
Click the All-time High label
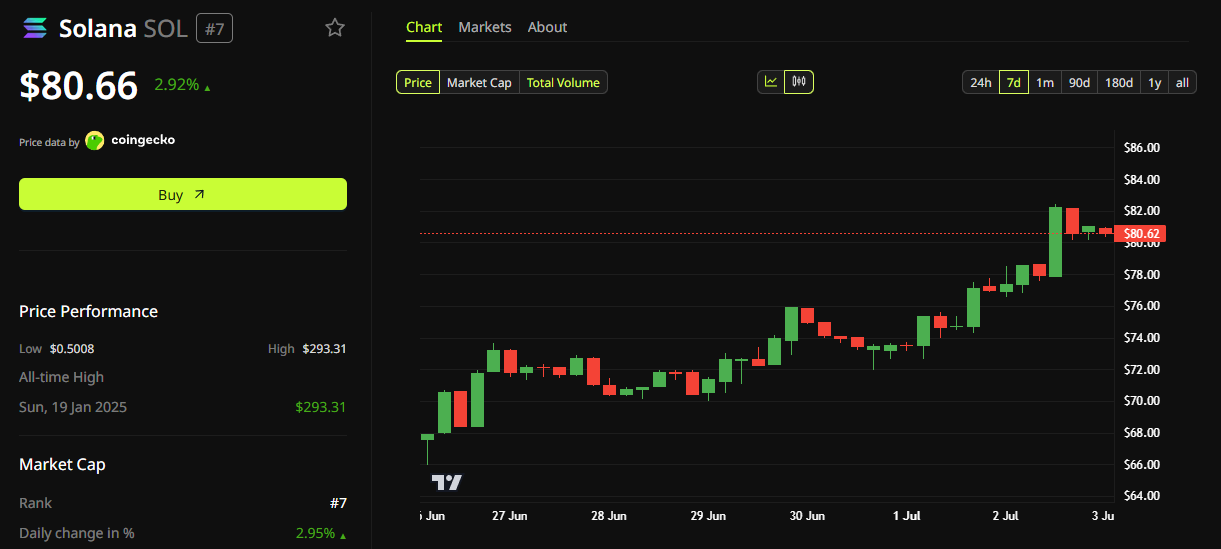tap(61, 377)
